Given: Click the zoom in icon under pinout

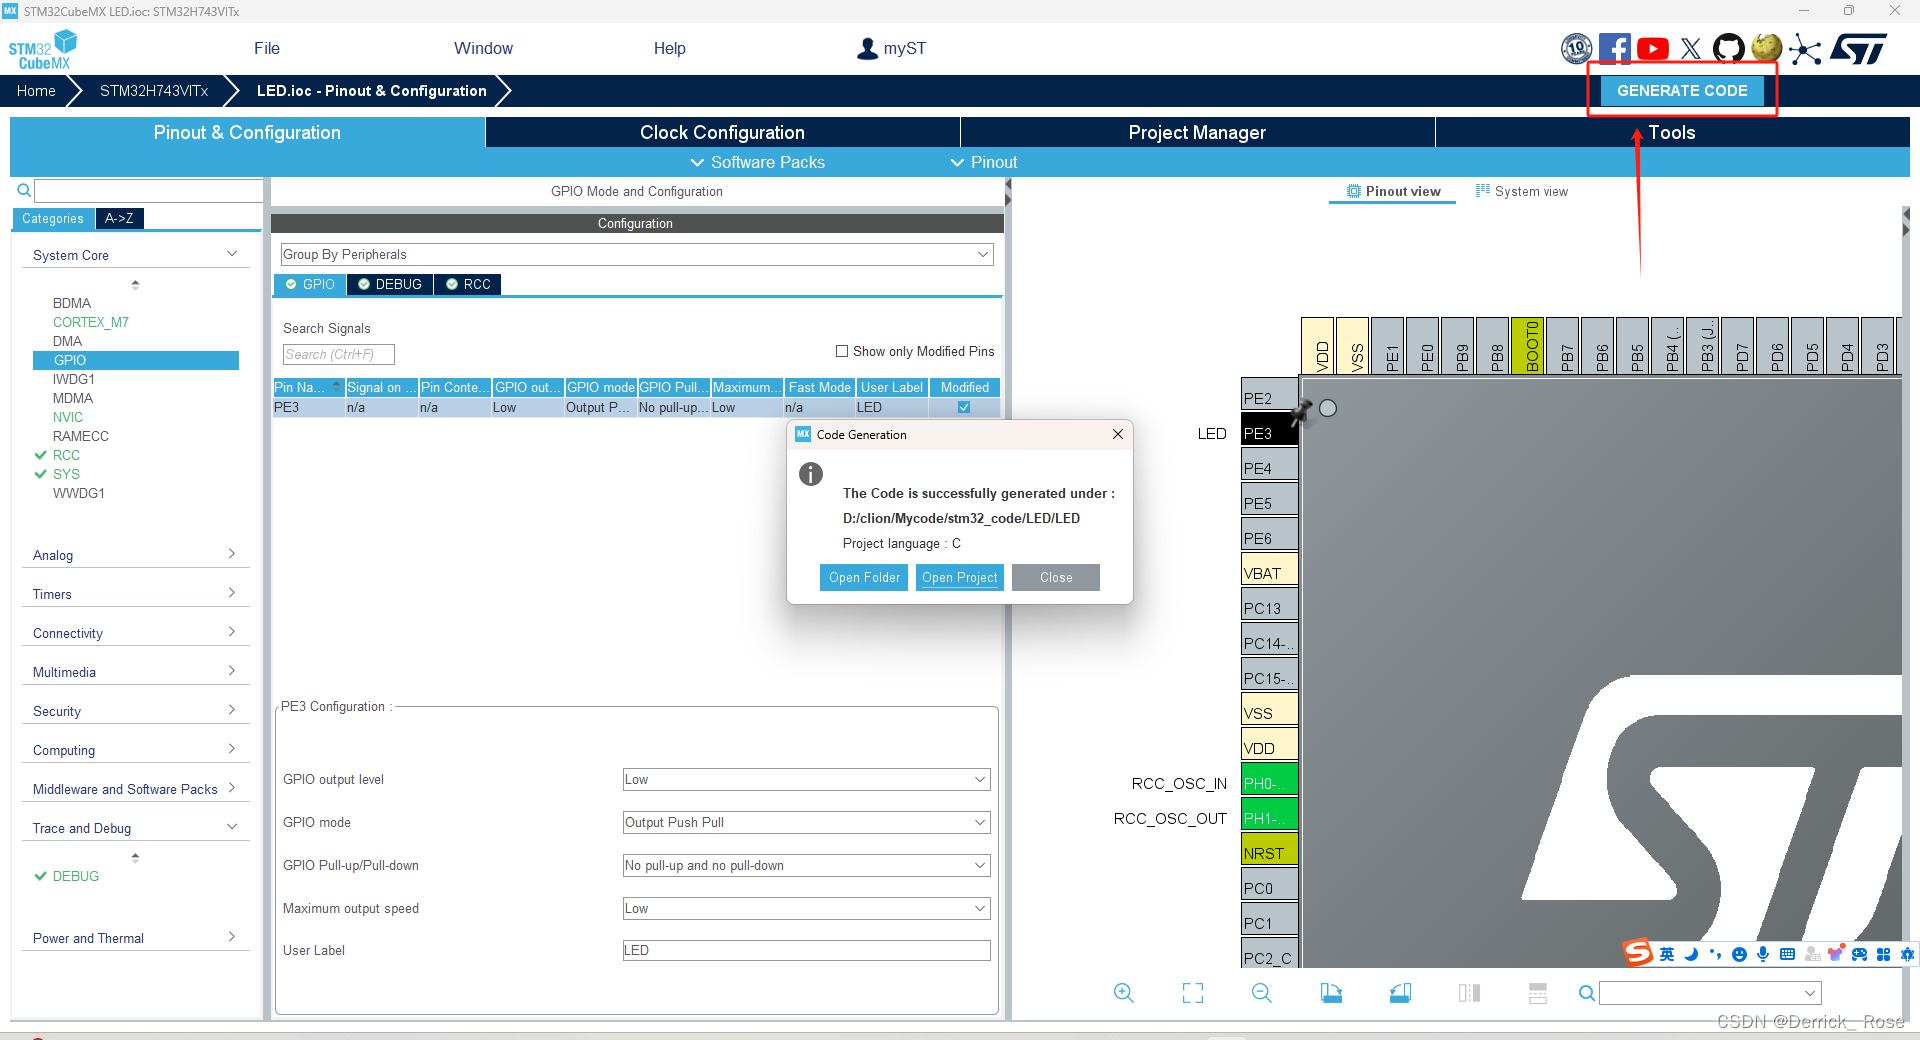Looking at the screenshot, I should tap(1124, 993).
